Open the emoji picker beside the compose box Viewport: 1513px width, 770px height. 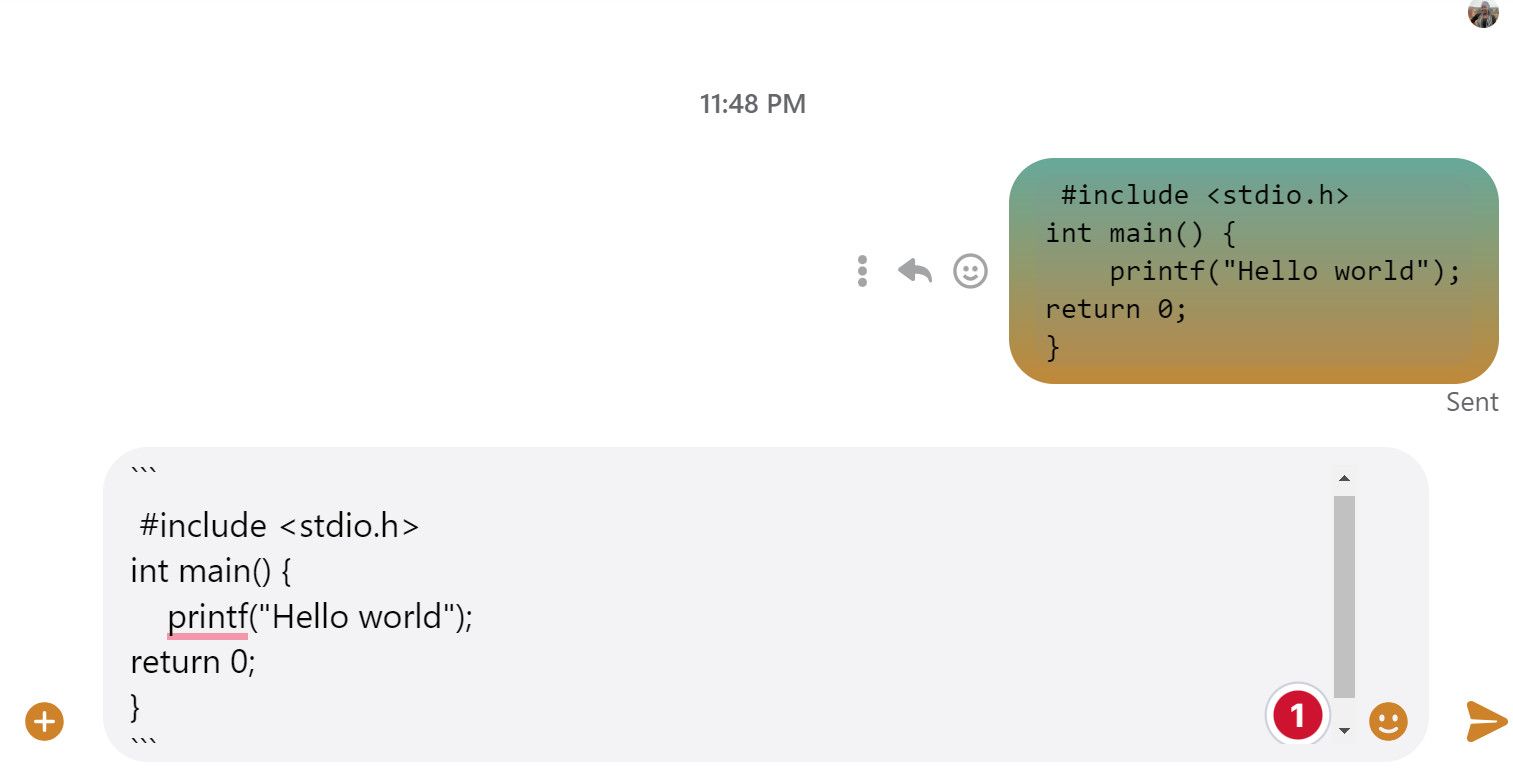click(x=1388, y=719)
